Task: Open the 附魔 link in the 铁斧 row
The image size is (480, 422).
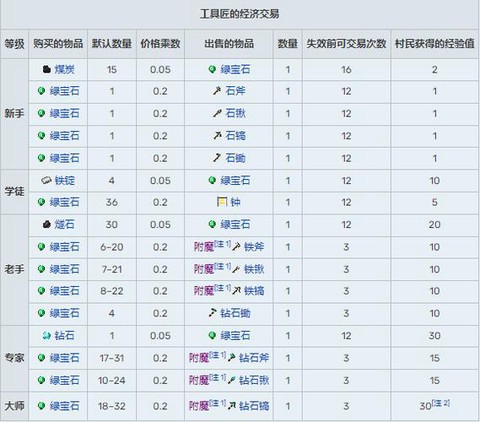Action: coord(204,247)
